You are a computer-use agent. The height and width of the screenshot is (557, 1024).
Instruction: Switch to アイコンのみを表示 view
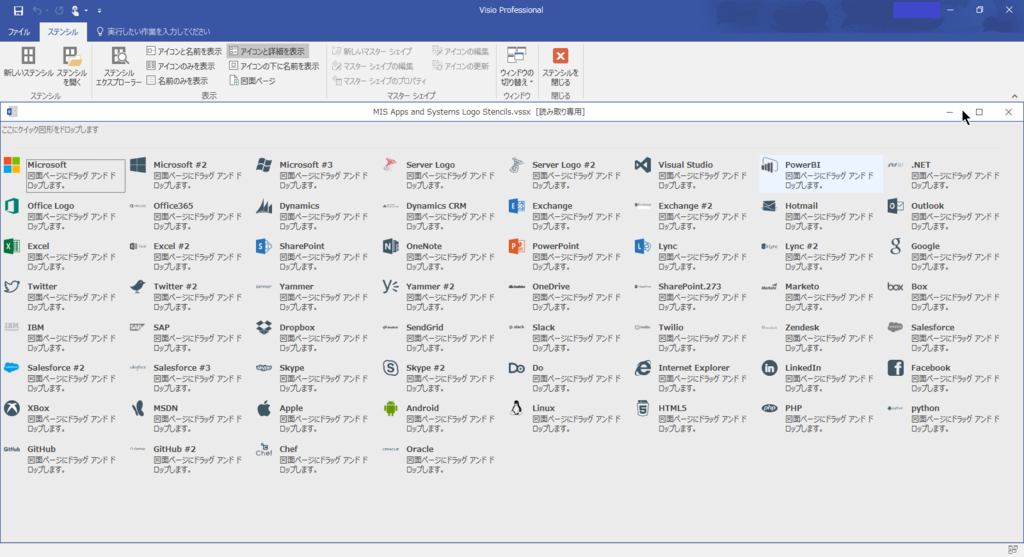[x=181, y=66]
